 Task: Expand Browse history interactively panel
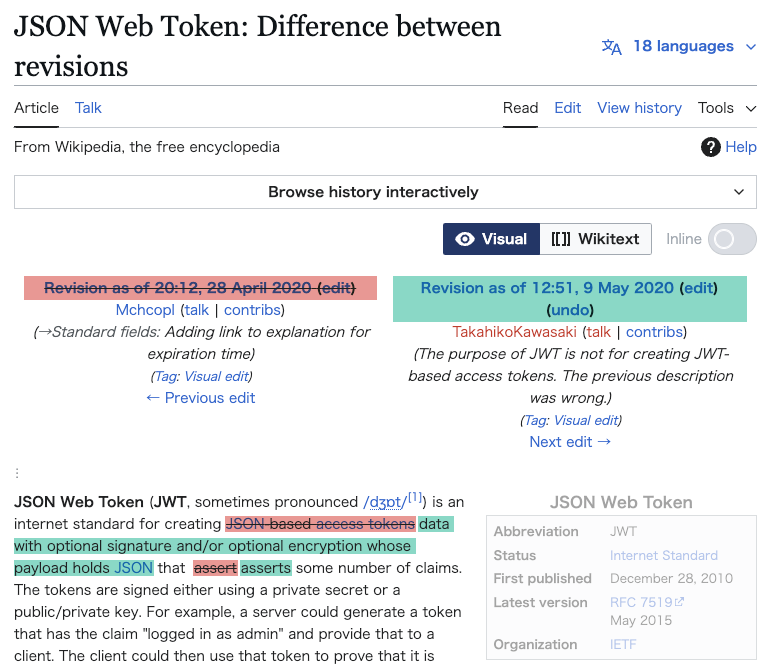385,192
